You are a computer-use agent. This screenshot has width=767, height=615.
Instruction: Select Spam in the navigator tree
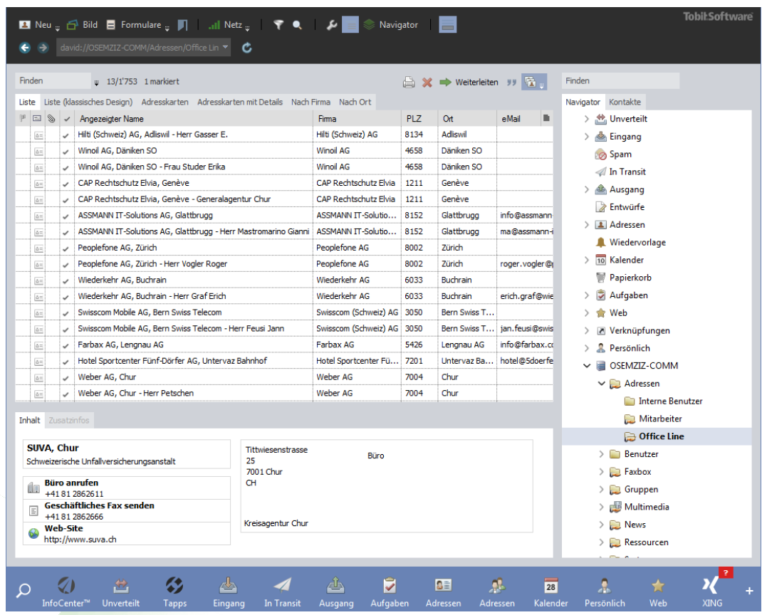pyautogui.click(x=613, y=154)
